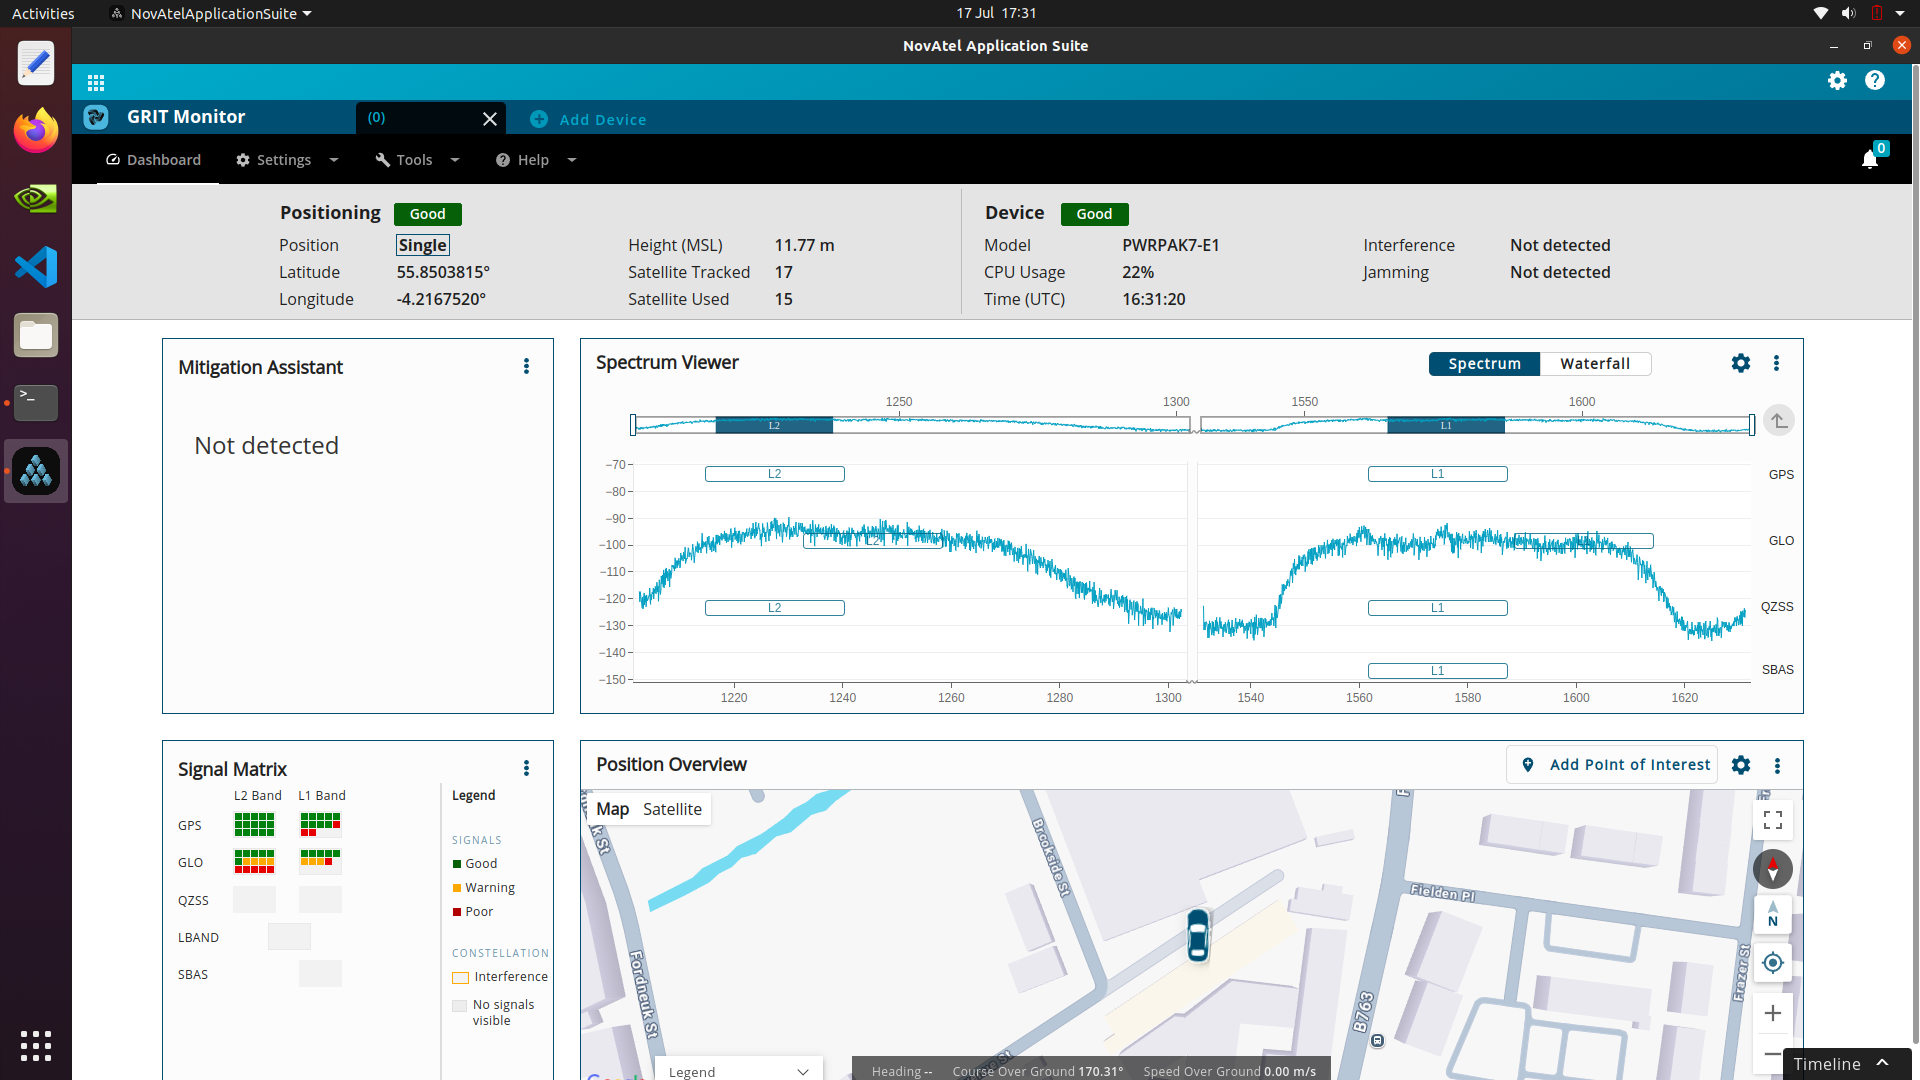
Task: Center map on current location
Action: [x=1773, y=963]
